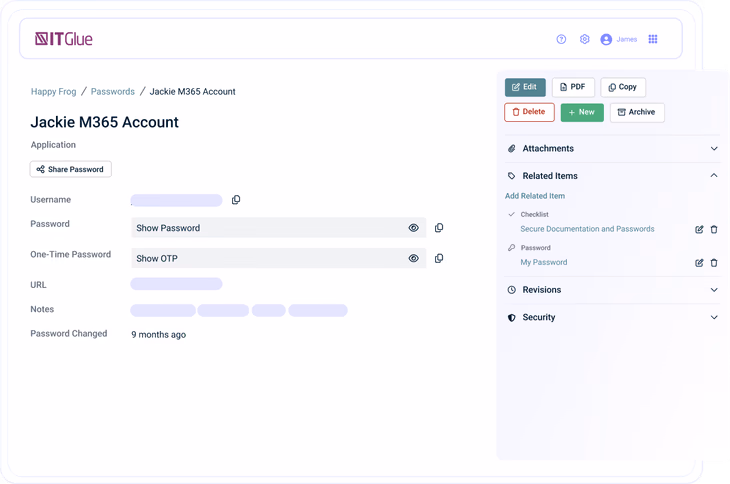Click the Show Password field

click(x=278, y=228)
